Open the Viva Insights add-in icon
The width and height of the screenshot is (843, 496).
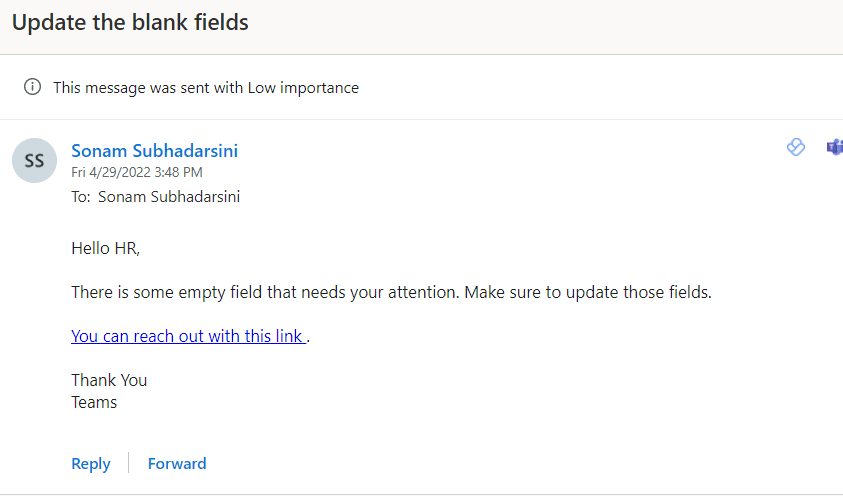pos(796,147)
